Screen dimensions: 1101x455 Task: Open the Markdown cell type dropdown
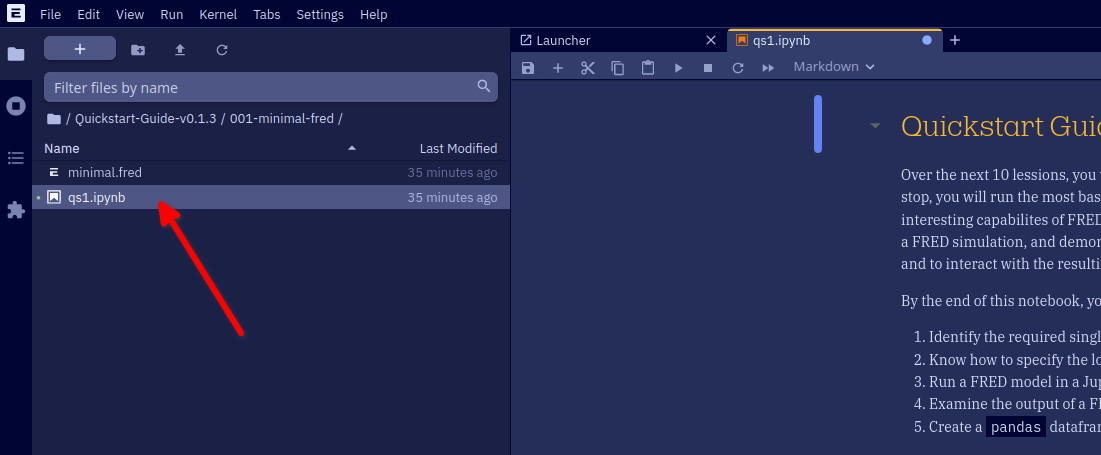tap(834, 67)
